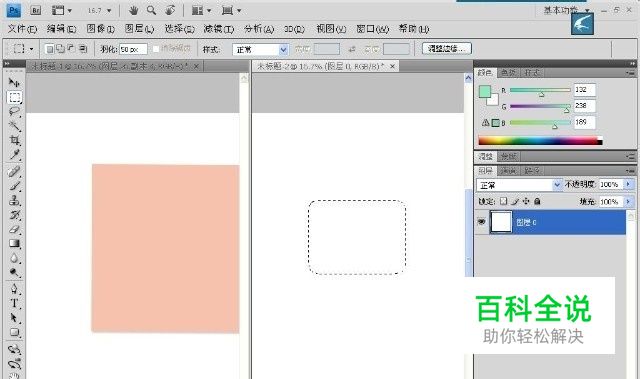
Task: Select the Rectangle shape tool
Action: tap(14, 332)
